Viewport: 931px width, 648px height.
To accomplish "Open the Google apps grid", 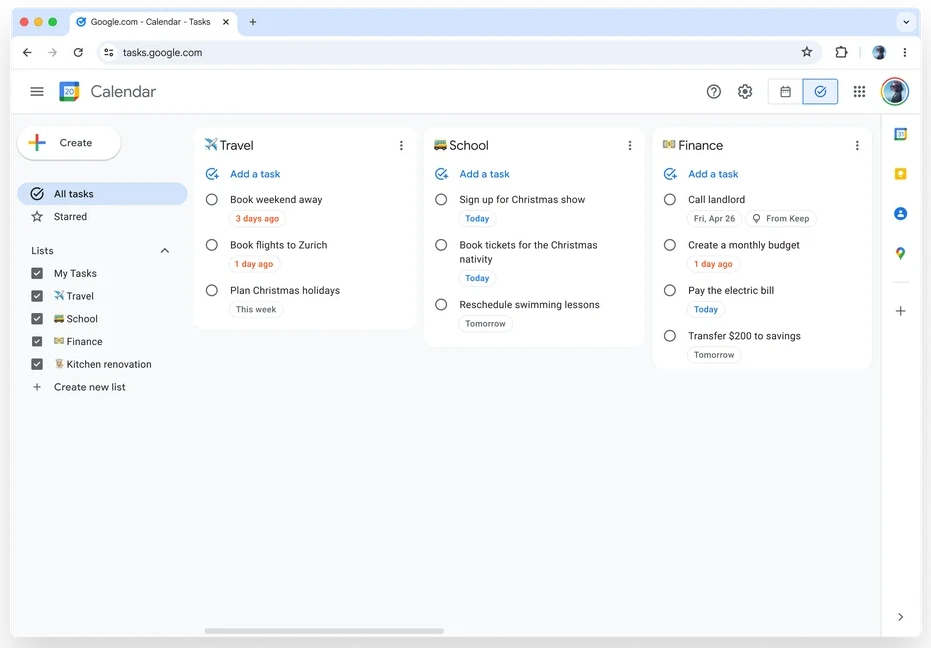I will click(x=859, y=91).
